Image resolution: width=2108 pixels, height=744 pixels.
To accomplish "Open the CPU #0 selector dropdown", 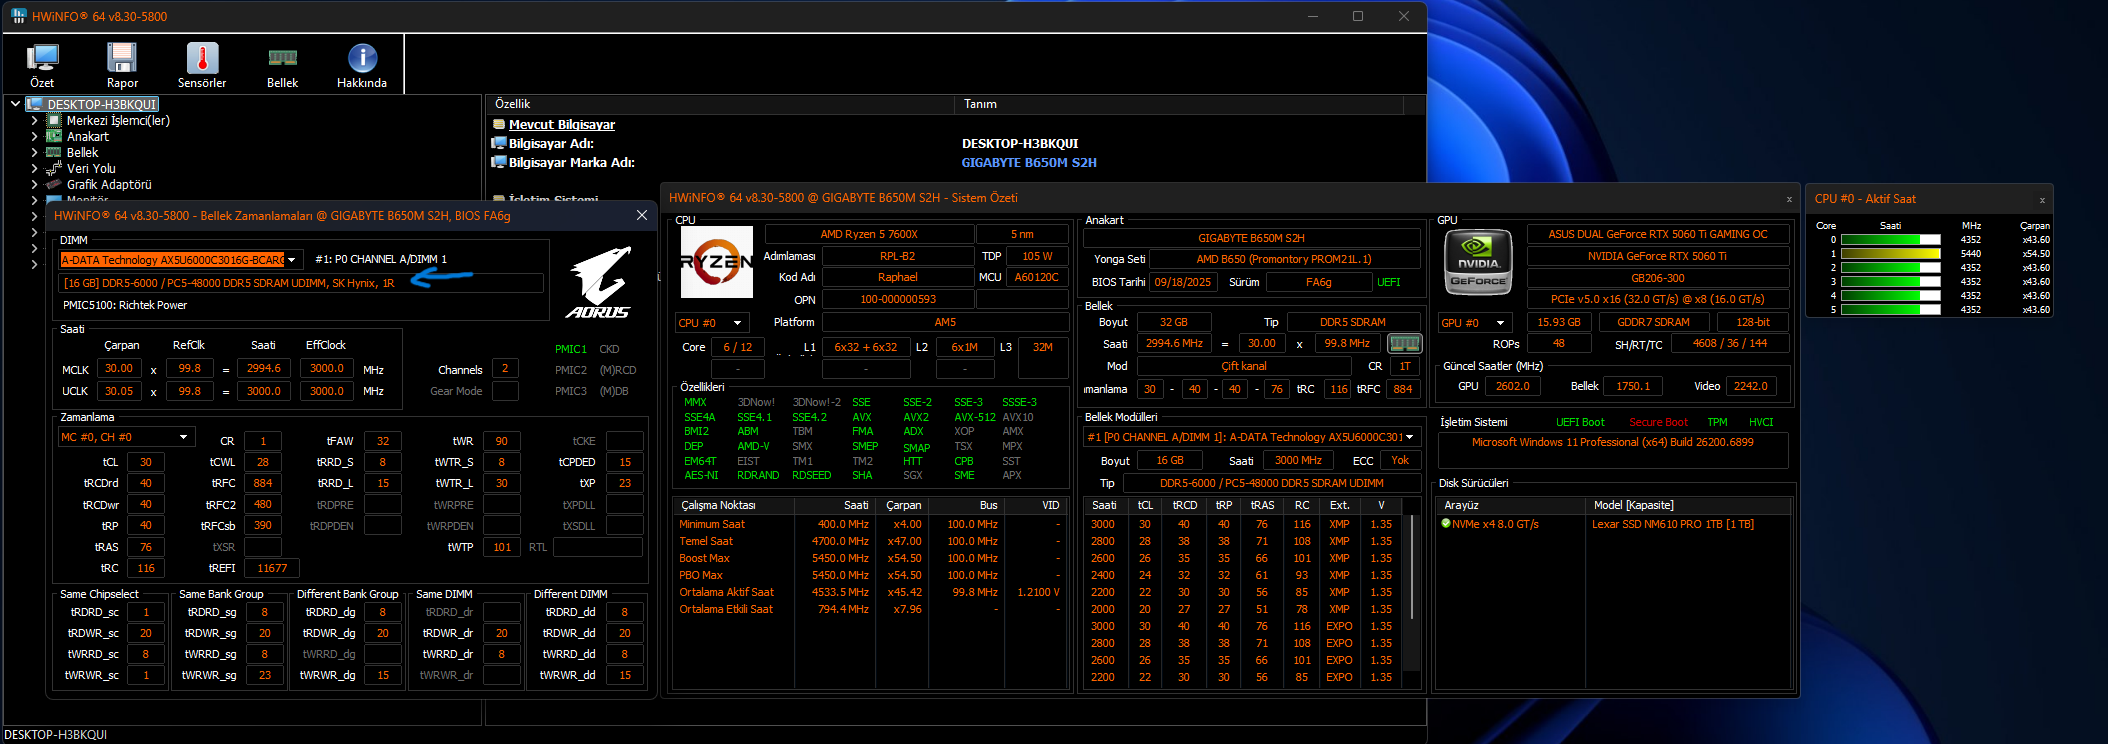I will pos(738,323).
